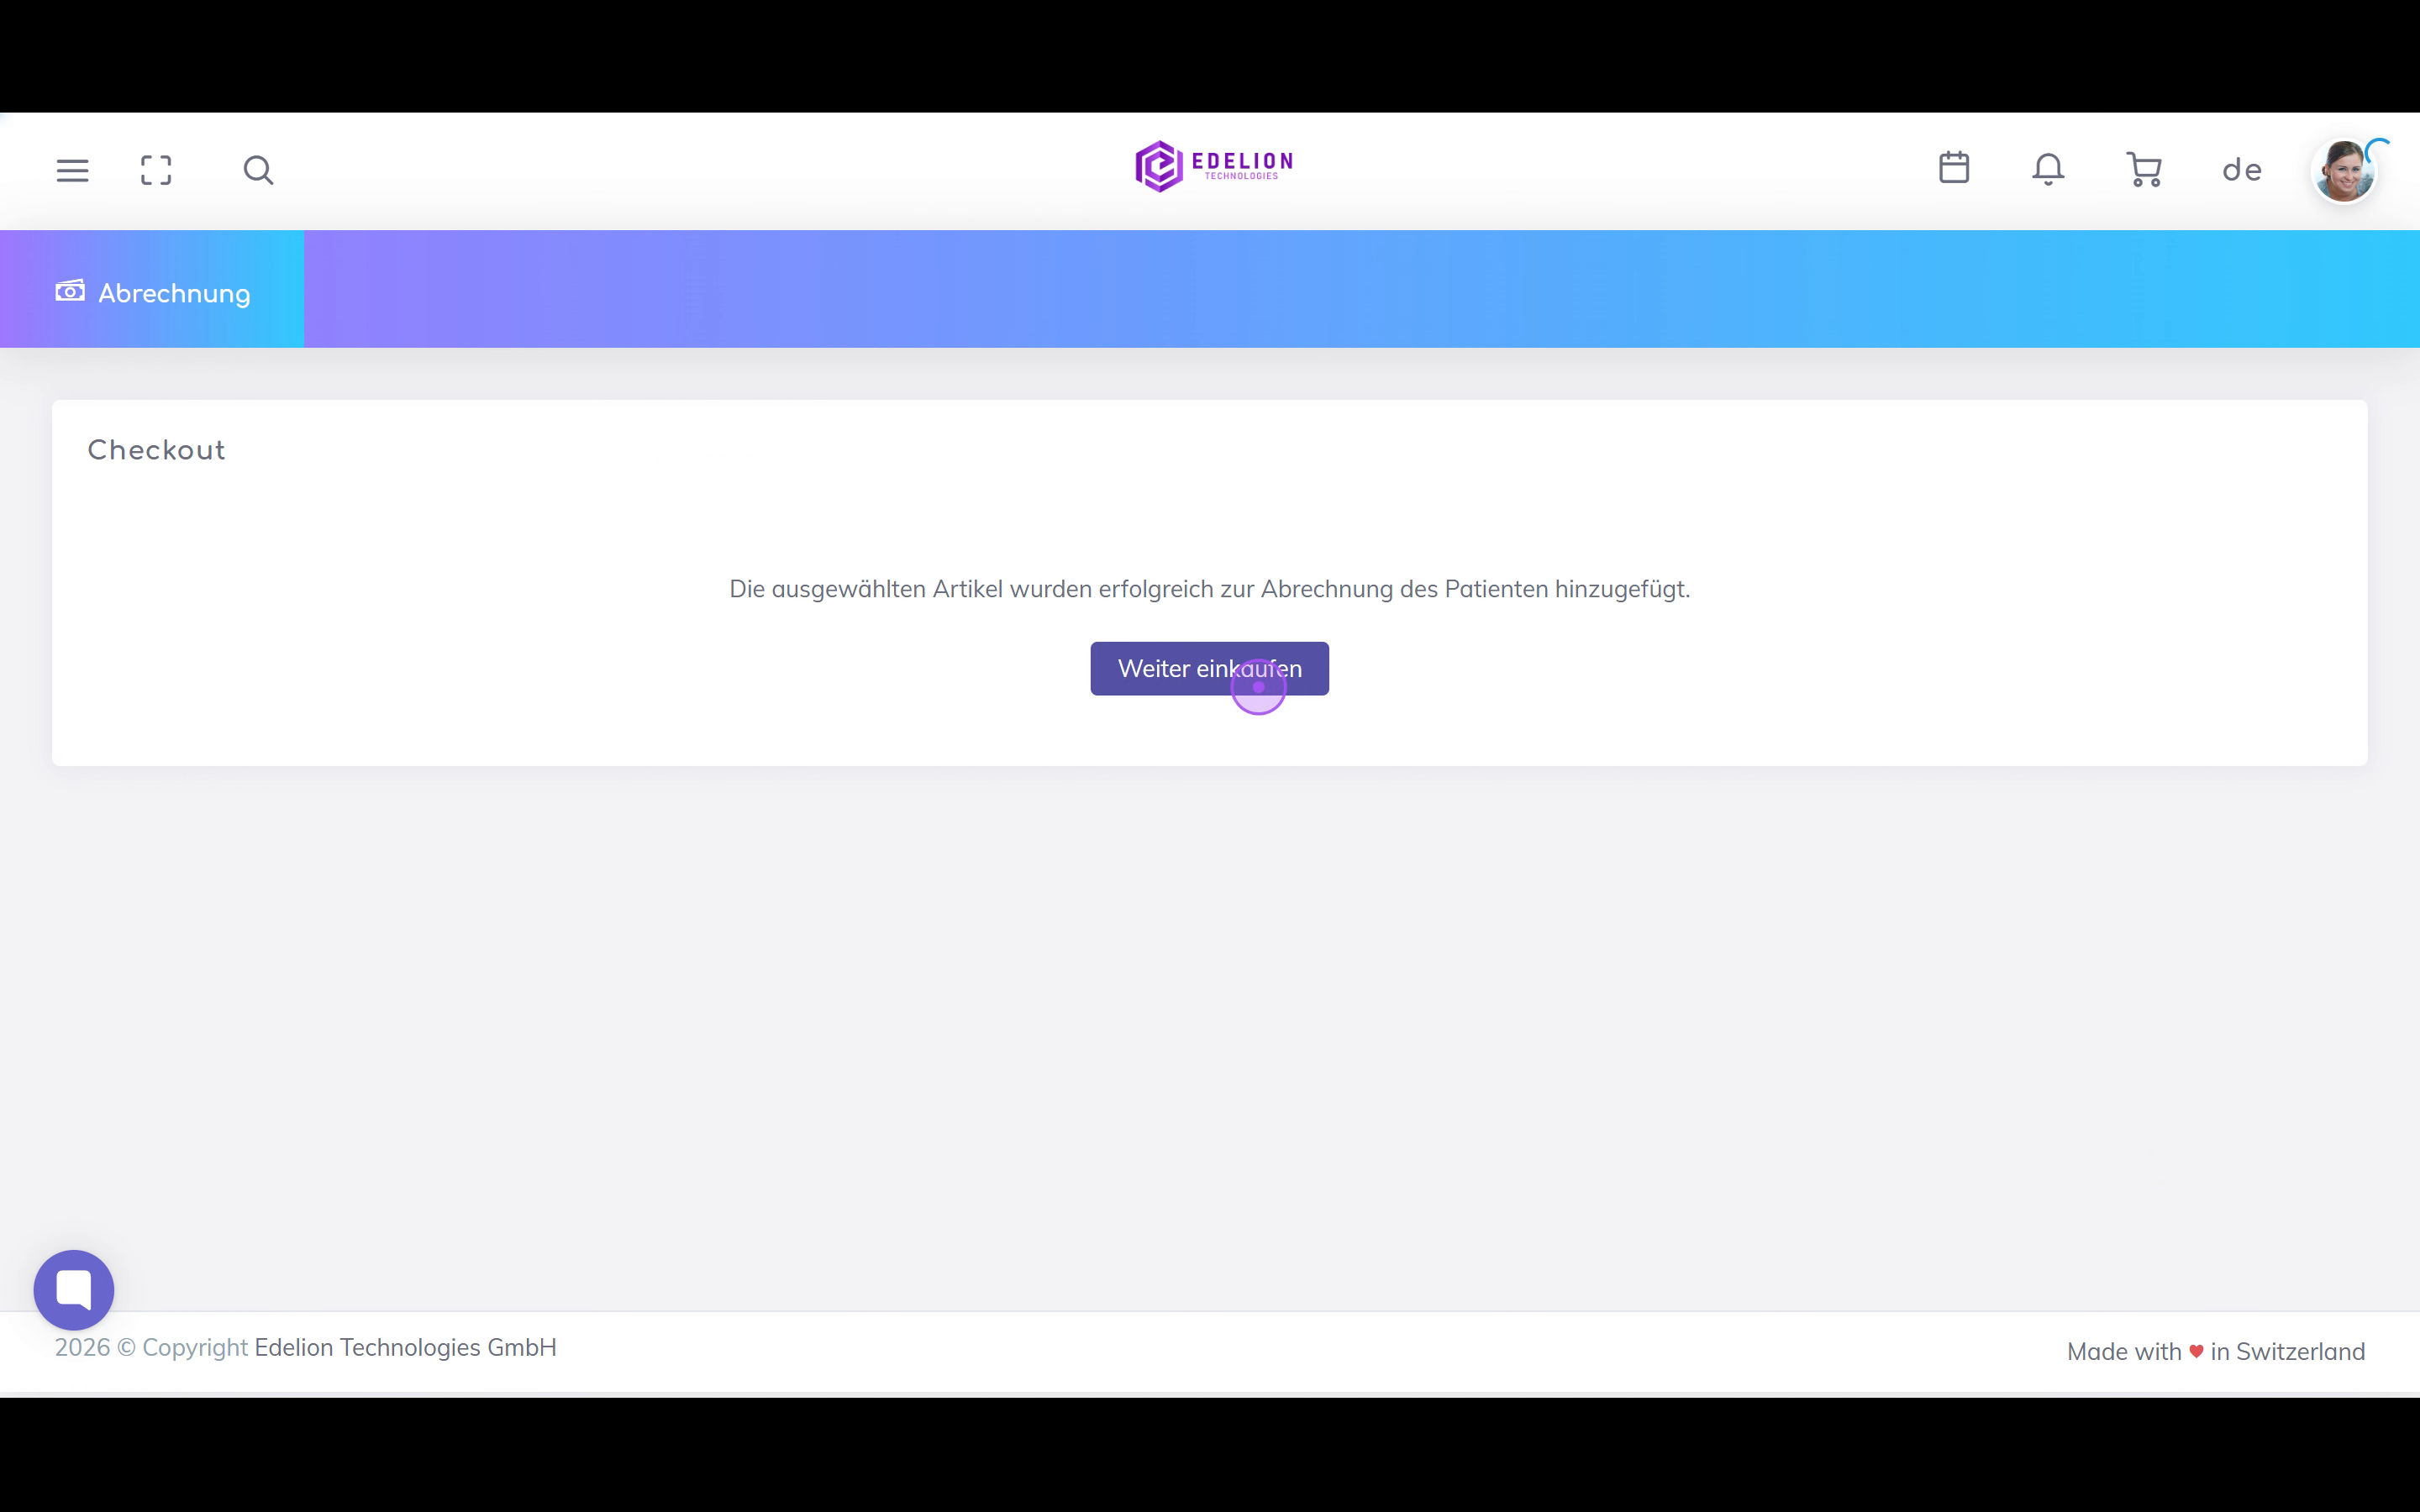Viewport: 2420px width, 1512px height.
Task: Click the Edelion Technologies logo
Action: click(x=1214, y=166)
